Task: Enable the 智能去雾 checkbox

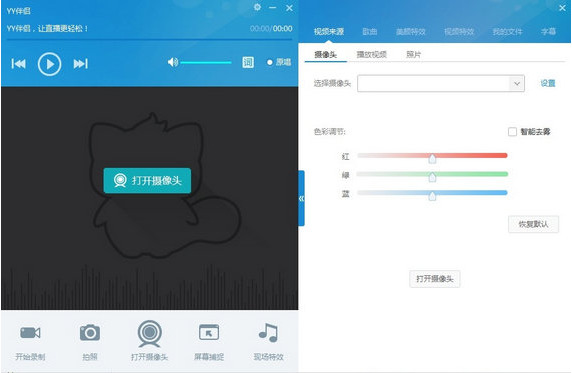Action: click(512, 131)
